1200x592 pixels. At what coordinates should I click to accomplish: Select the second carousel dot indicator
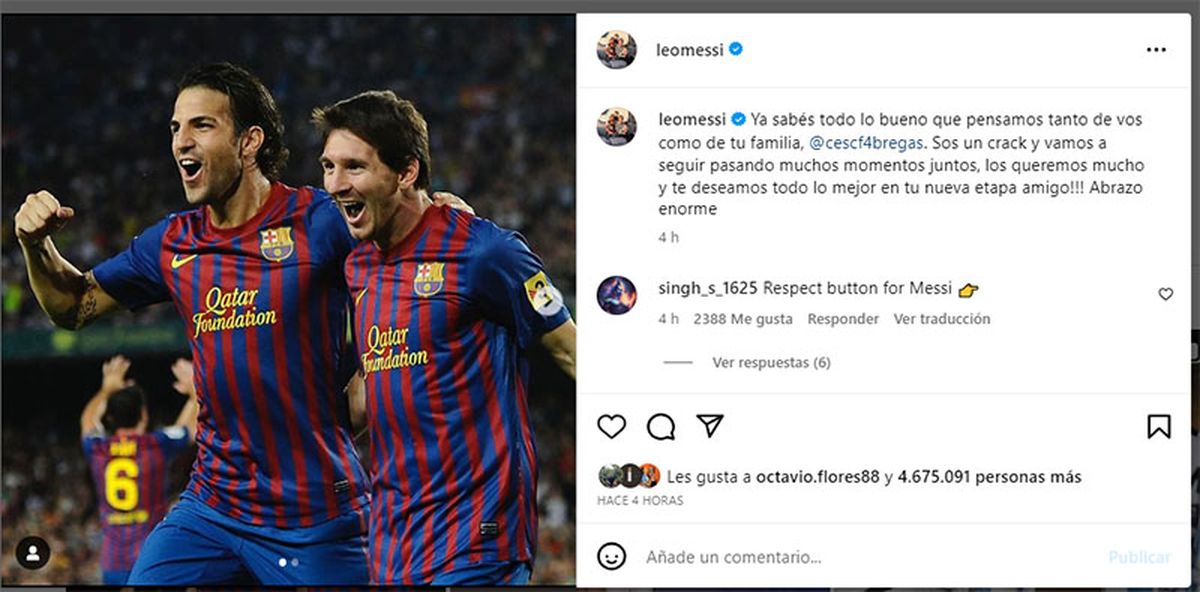point(294,563)
